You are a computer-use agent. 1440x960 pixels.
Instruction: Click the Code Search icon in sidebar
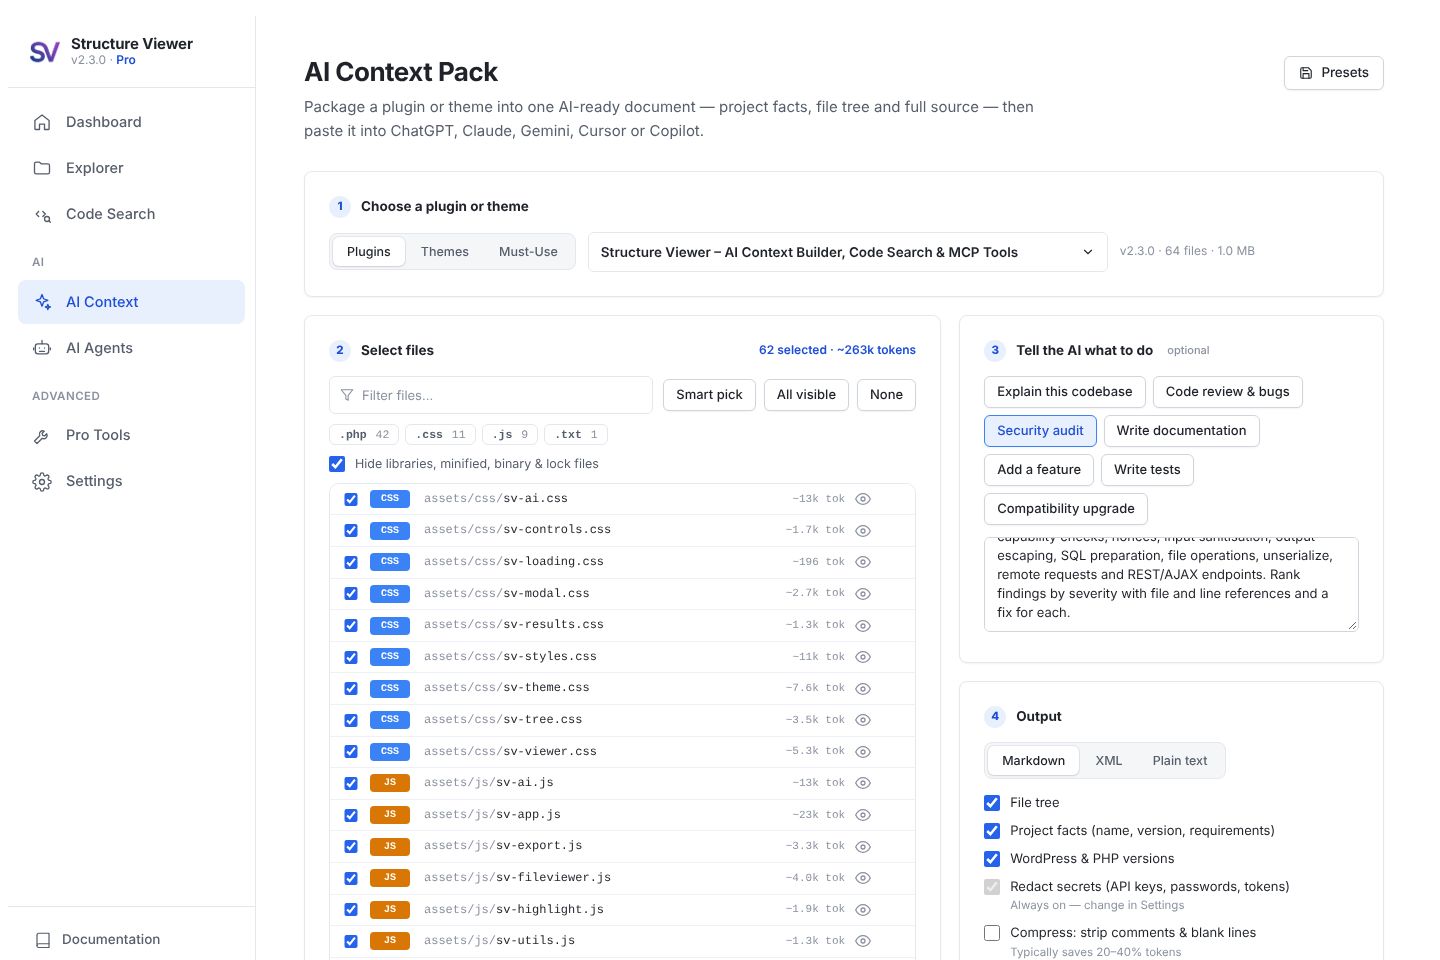click(42, 214)
